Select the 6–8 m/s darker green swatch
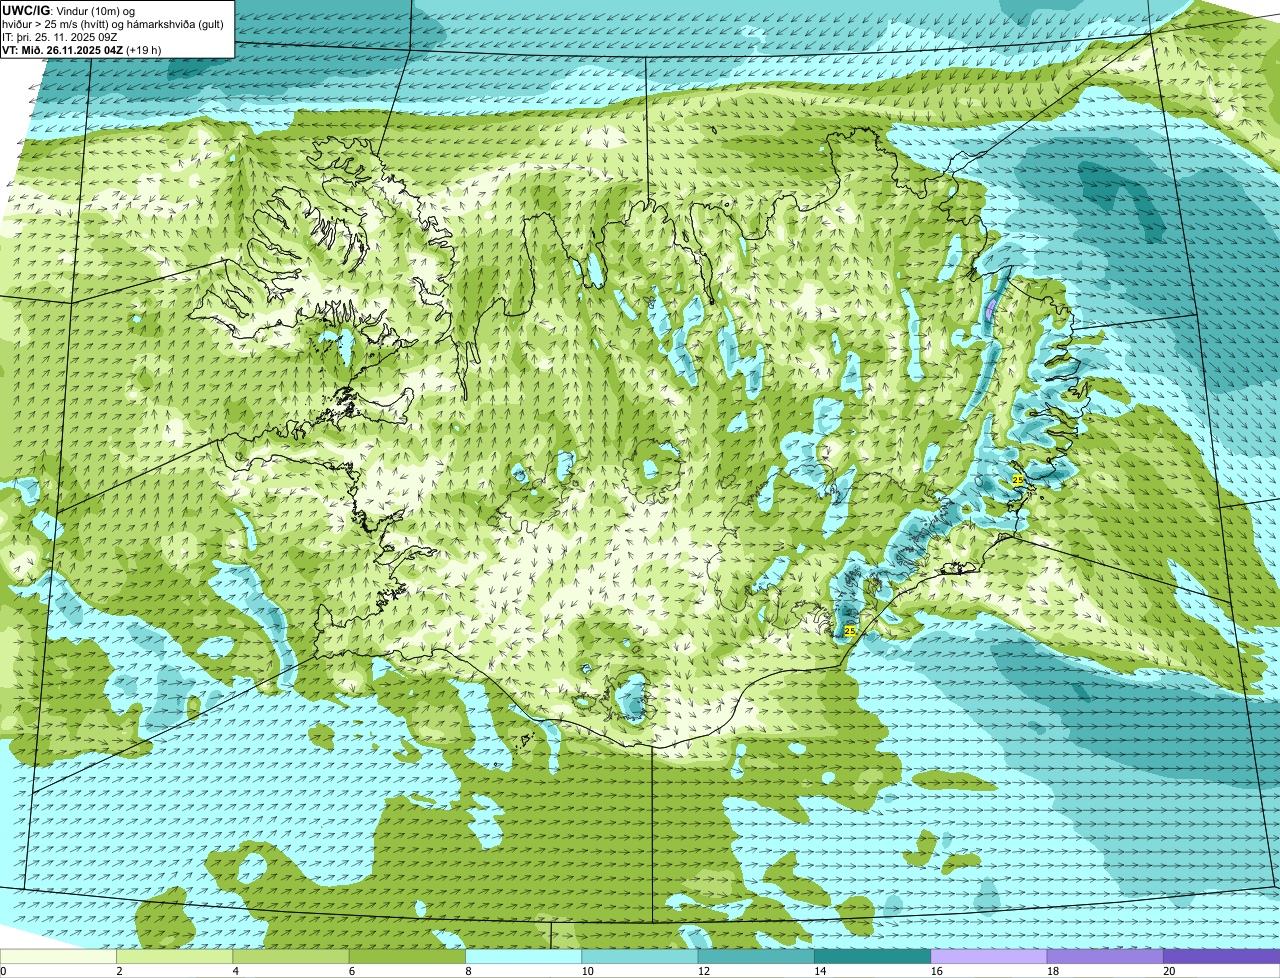 [407, 956]
